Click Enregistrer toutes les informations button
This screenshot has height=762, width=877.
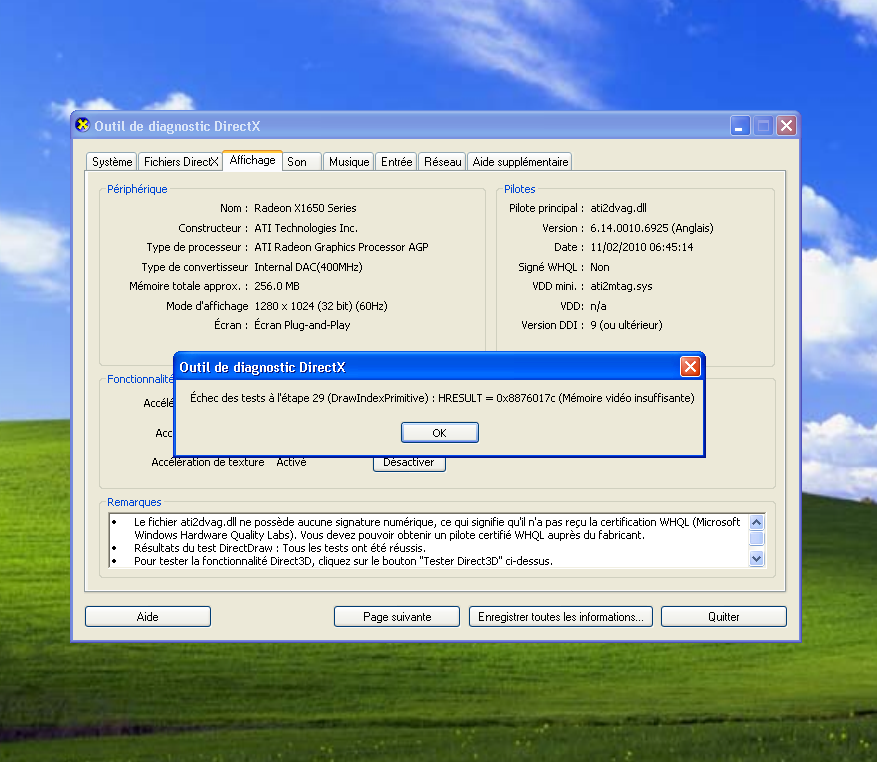pyautogui.click(x=561, y=617)
